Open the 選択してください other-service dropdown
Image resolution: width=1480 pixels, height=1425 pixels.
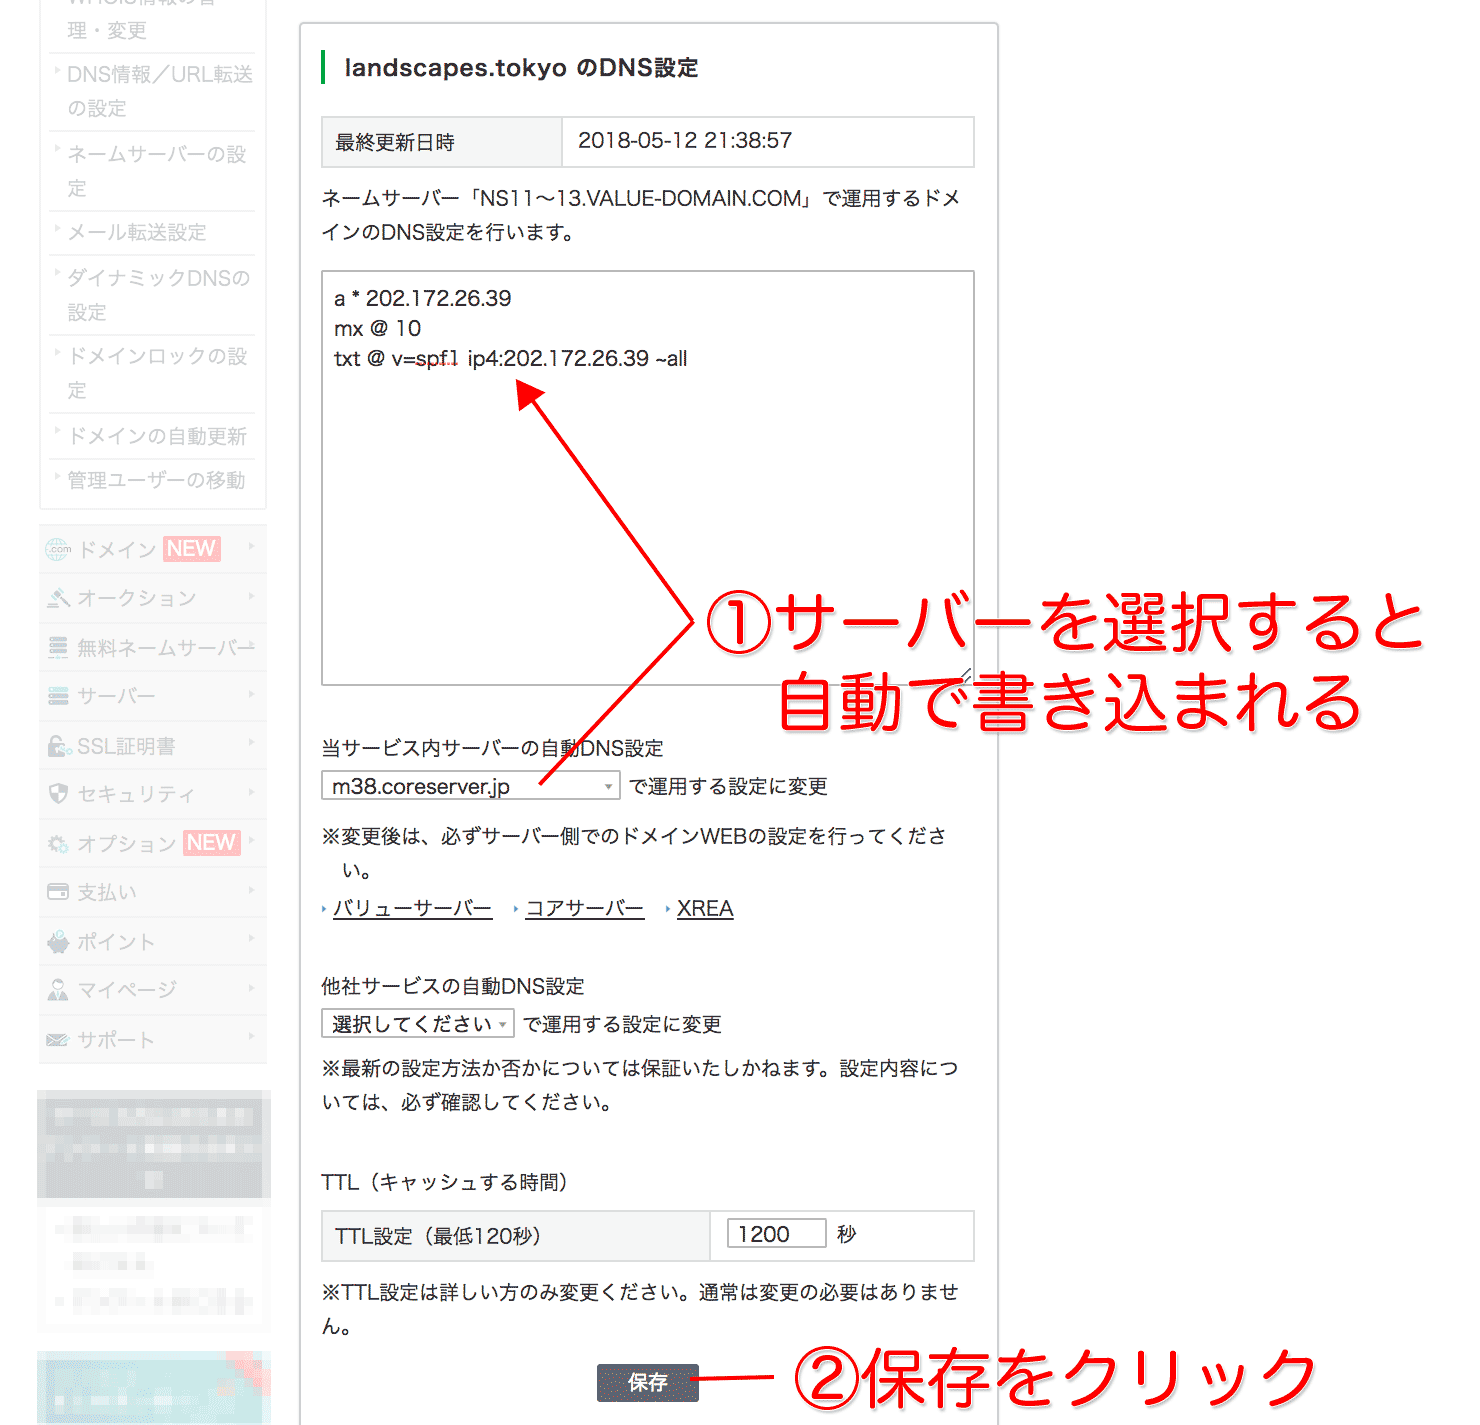[x=418, y=1024]
